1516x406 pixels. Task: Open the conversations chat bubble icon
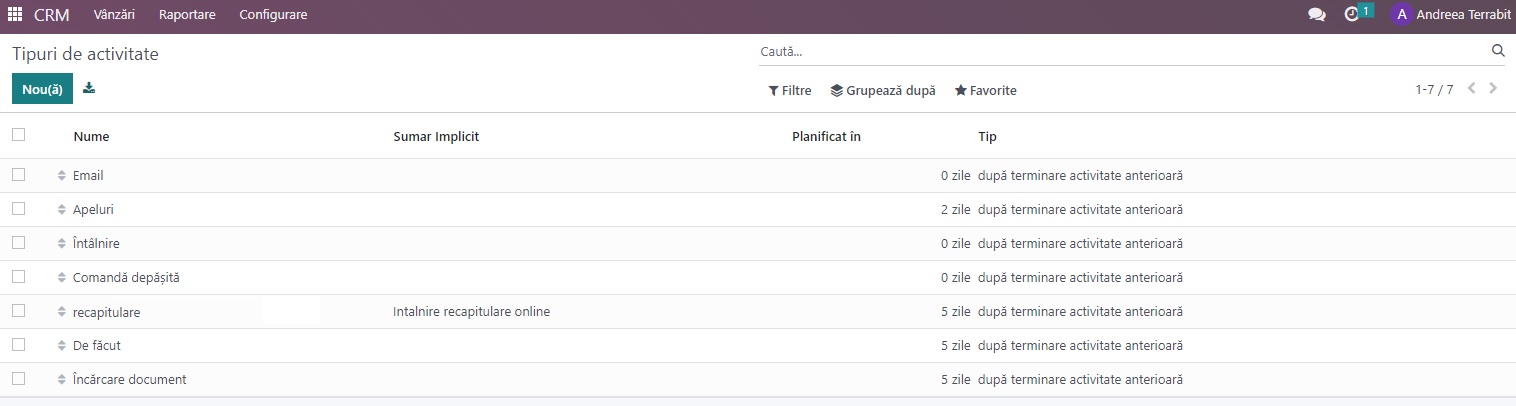pyautogui.click(x=1317, y=15)
